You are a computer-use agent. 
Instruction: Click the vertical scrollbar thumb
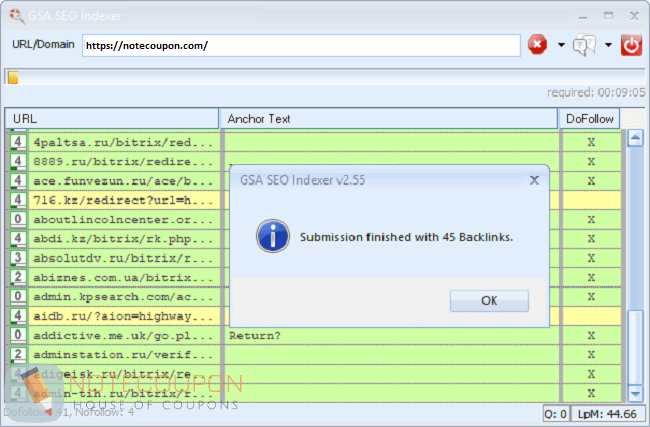pyautogui.click(x=635, y=347)
